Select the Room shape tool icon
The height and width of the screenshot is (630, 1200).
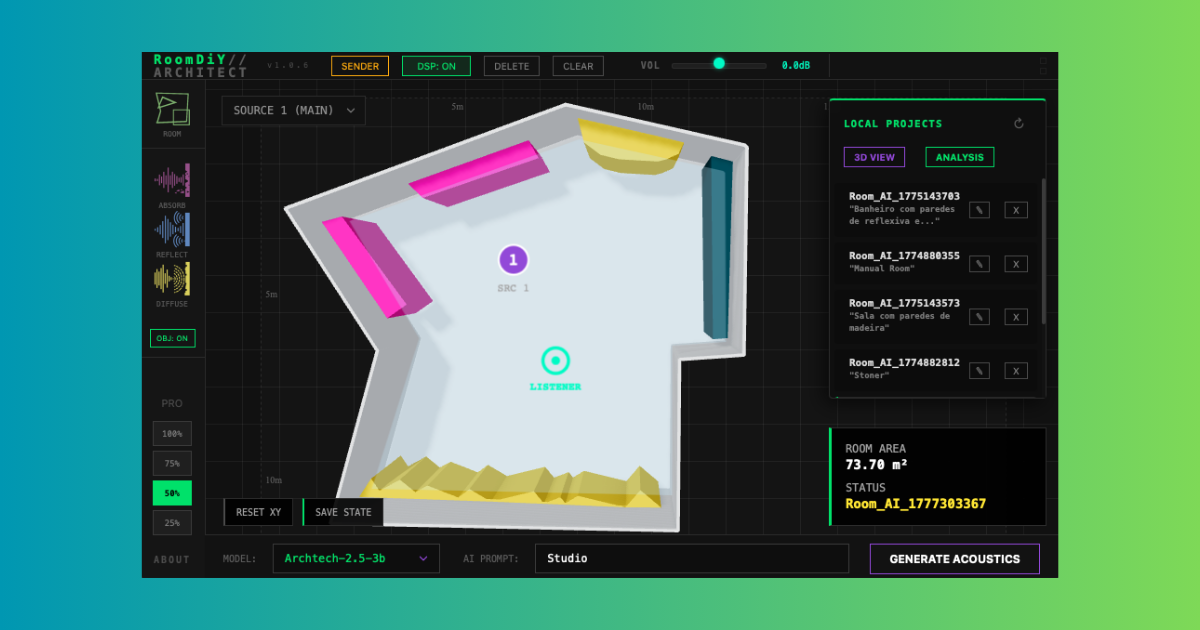(172, 109)
